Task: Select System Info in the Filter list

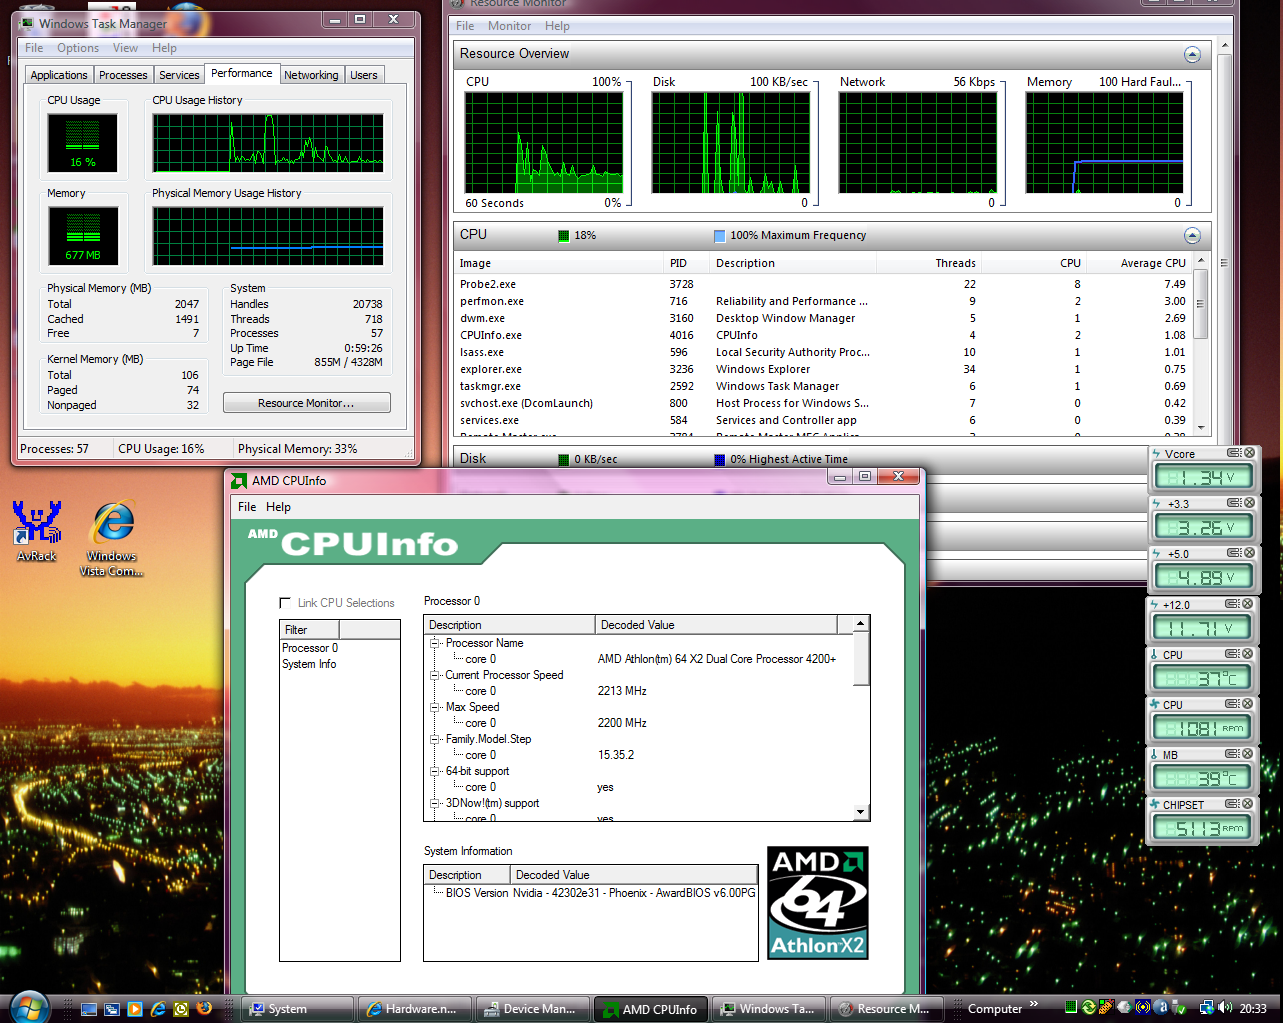Action: click(309, 664)
